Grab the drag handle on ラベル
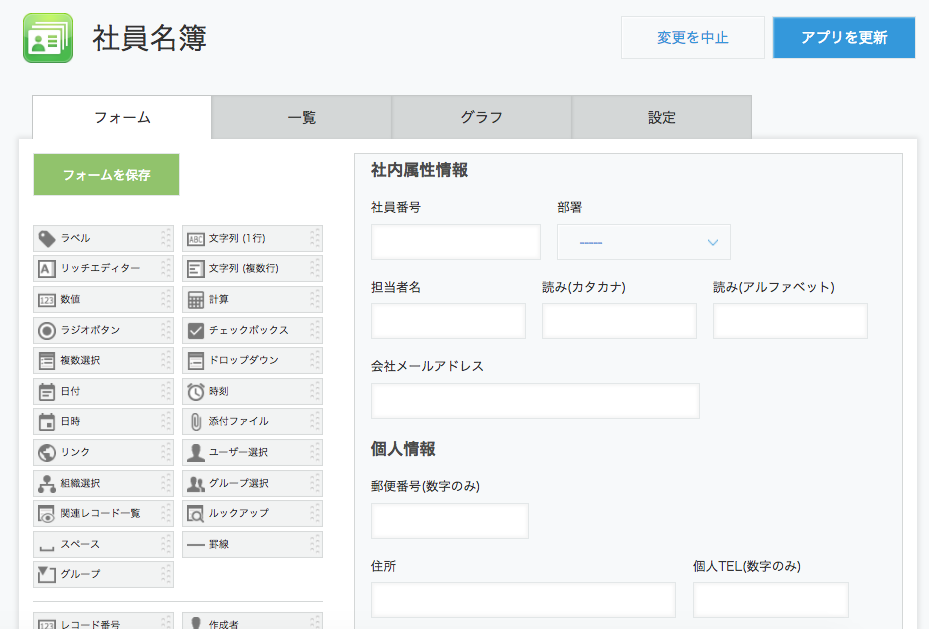 pyautogui.click(x=166, y=239)
